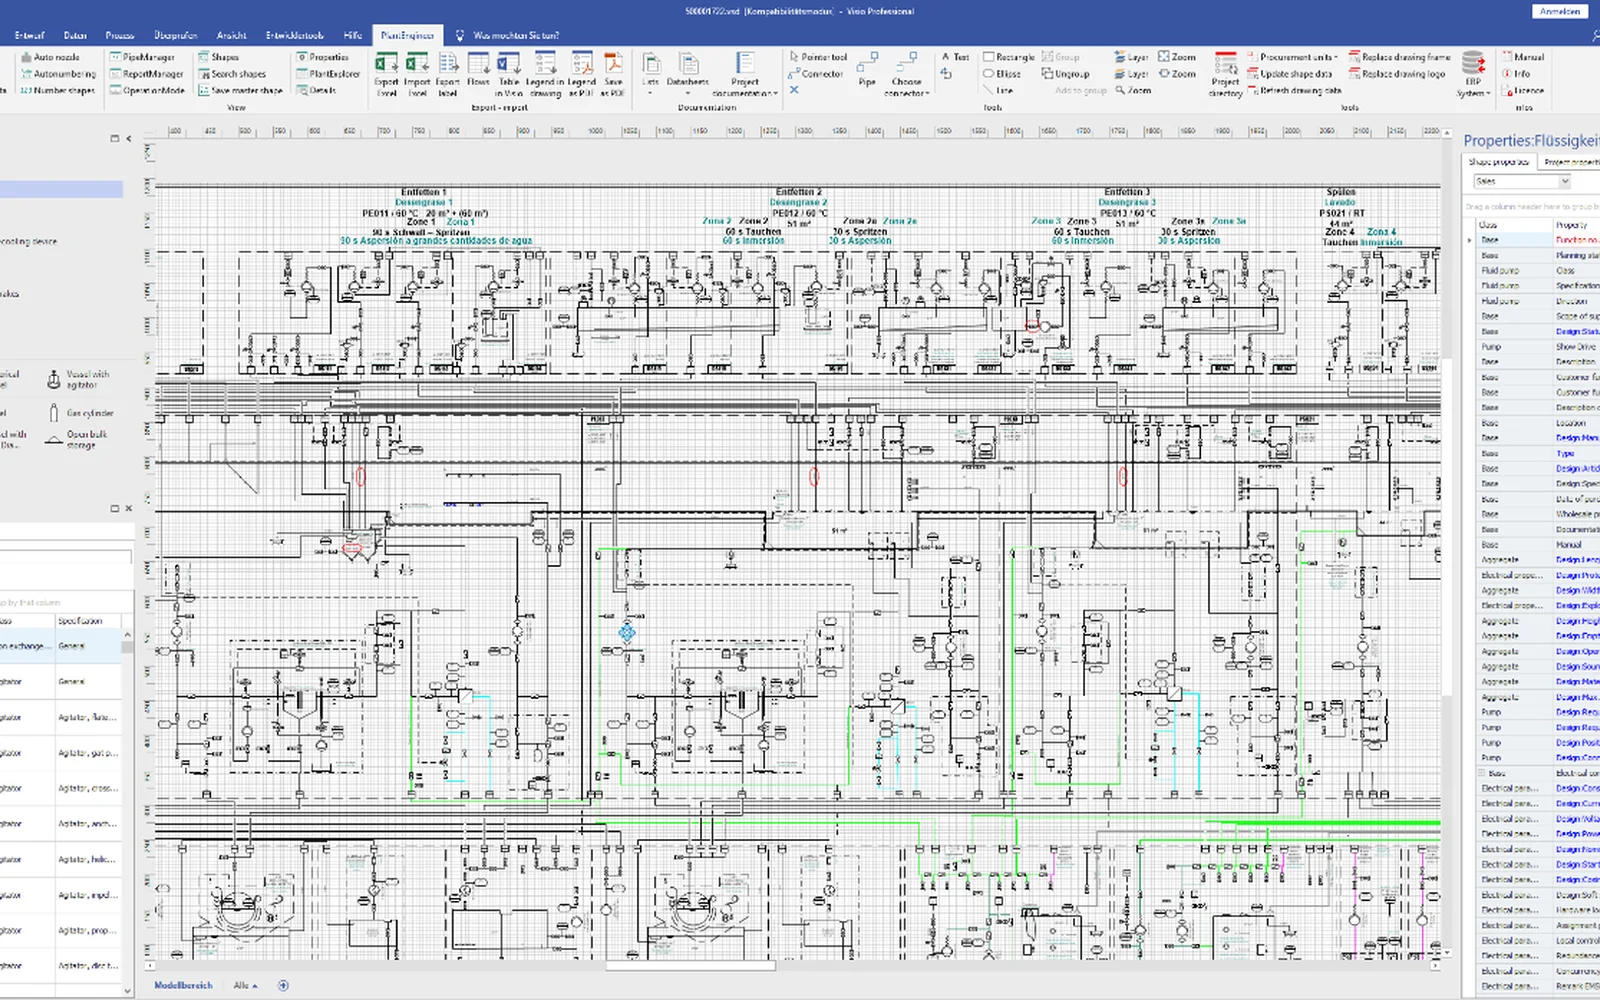
Task: Click Save master shape
Action: (240, 90)
